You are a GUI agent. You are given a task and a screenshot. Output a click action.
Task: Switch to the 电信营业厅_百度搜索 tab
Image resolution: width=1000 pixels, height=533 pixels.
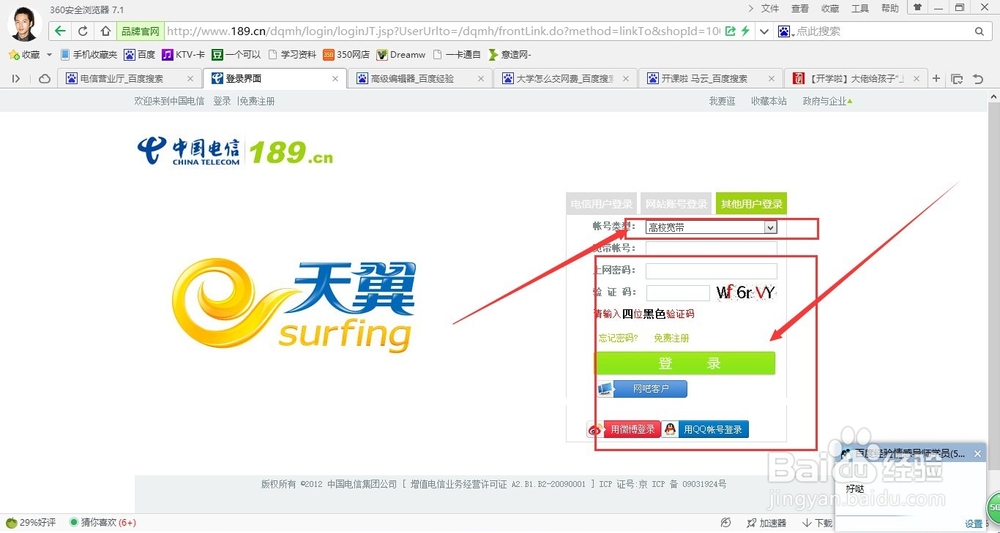pyautogui.click(x=129, y=78)
